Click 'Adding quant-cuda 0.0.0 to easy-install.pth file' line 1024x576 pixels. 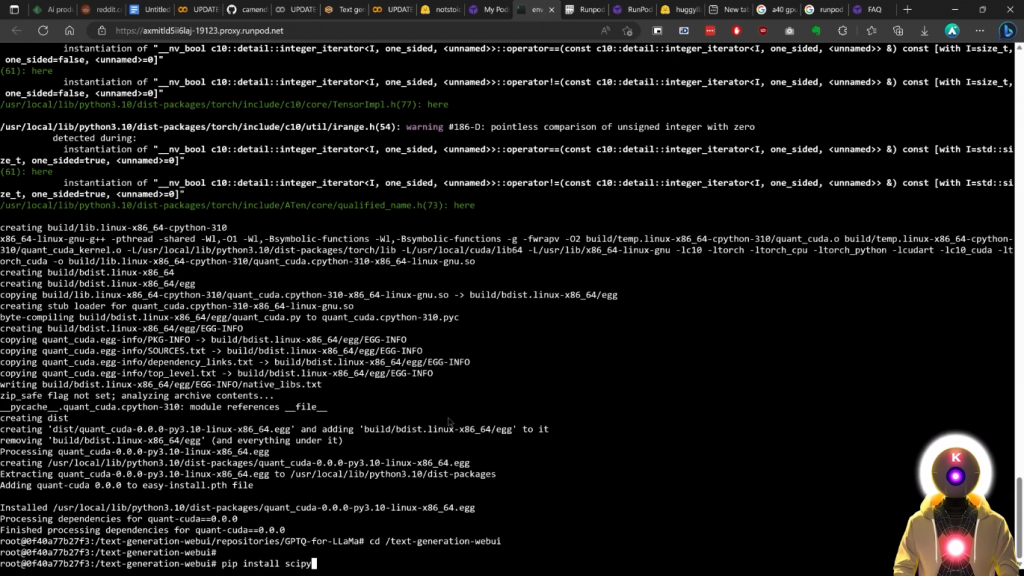tap(127, 485)
